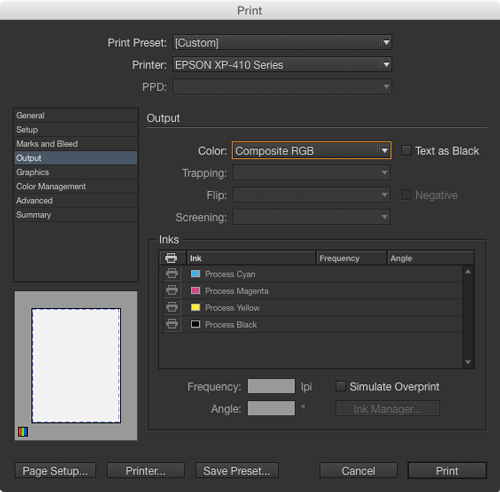500x492 pixels.
Task: Enable Simulate Overprint checkbox
Action: click(340, 386)
